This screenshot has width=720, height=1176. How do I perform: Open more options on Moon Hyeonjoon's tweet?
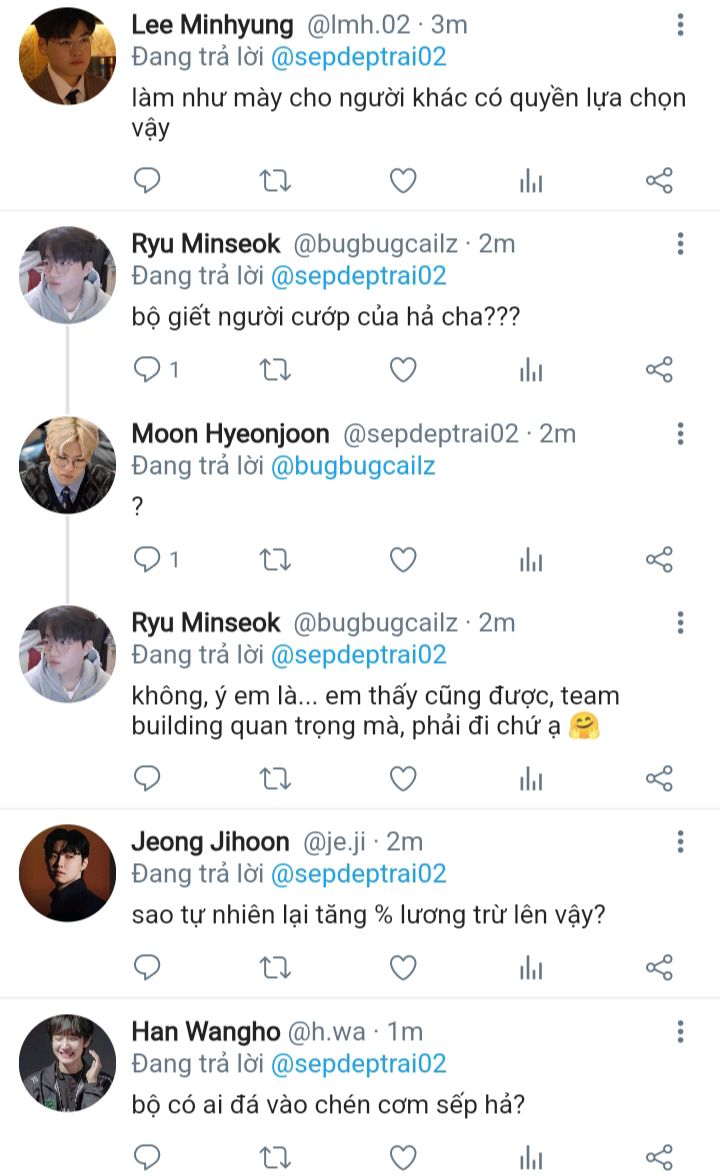(680, 434)
